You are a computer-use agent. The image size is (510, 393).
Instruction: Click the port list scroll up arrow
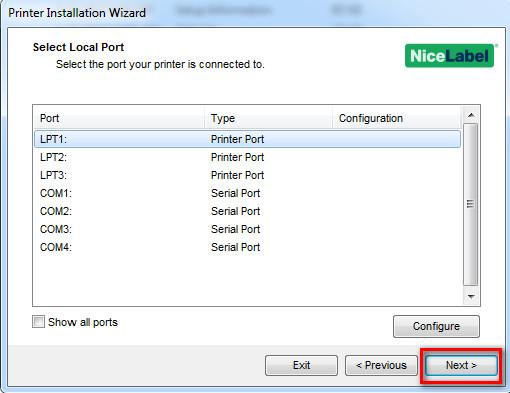click(x=471, y=115)
